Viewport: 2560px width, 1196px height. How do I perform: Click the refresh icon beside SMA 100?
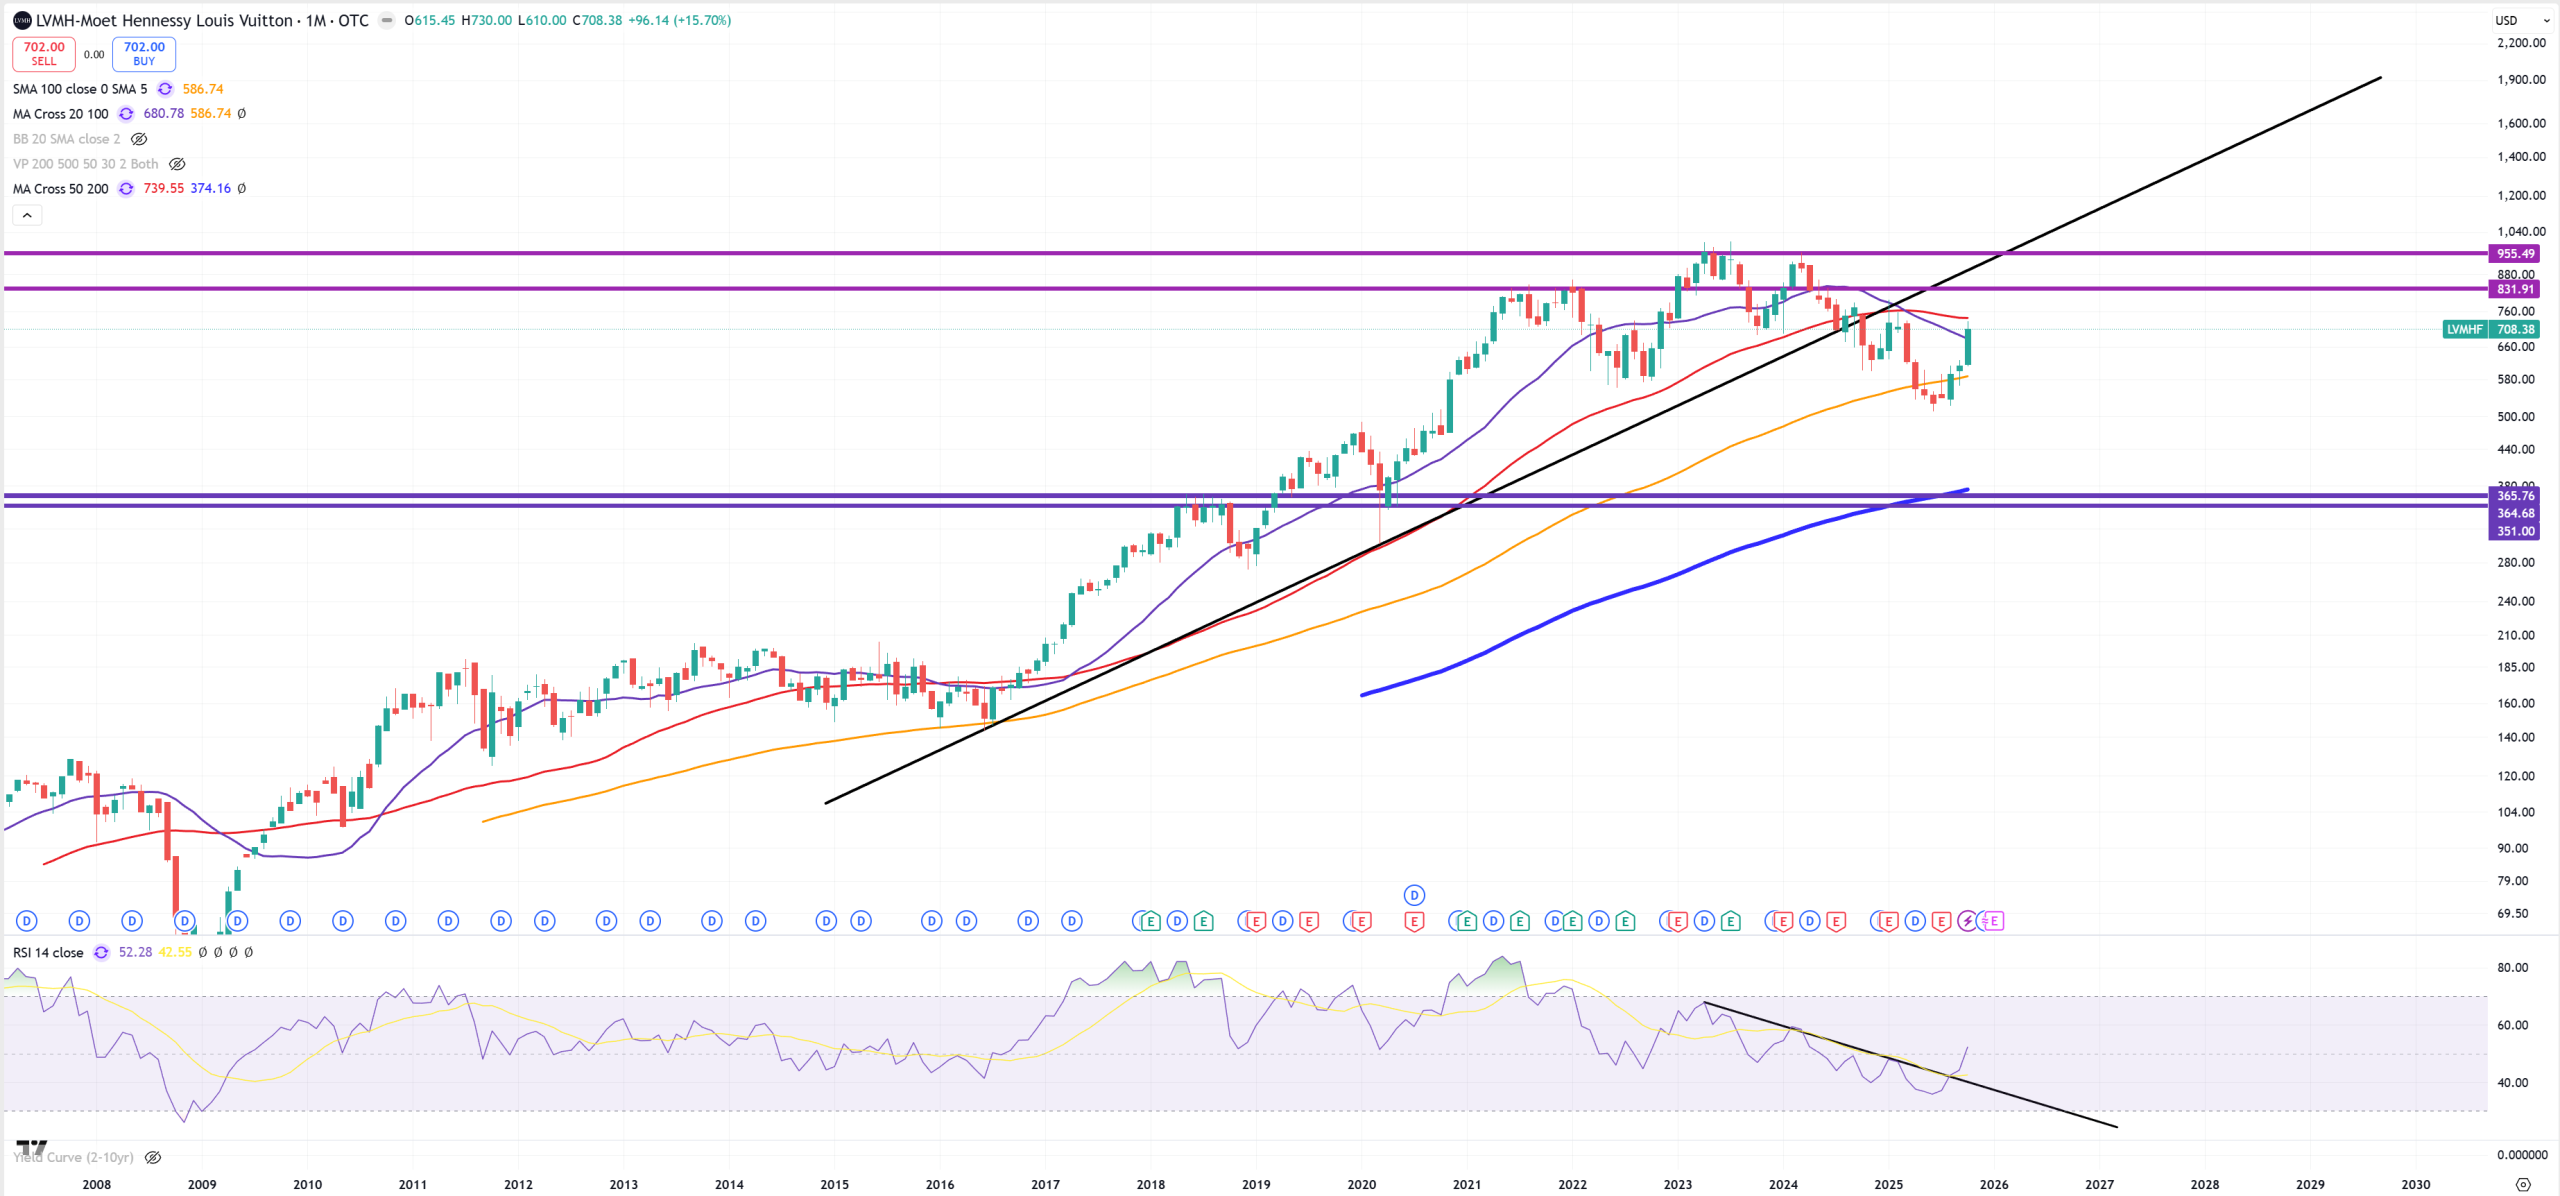point(165,89)
